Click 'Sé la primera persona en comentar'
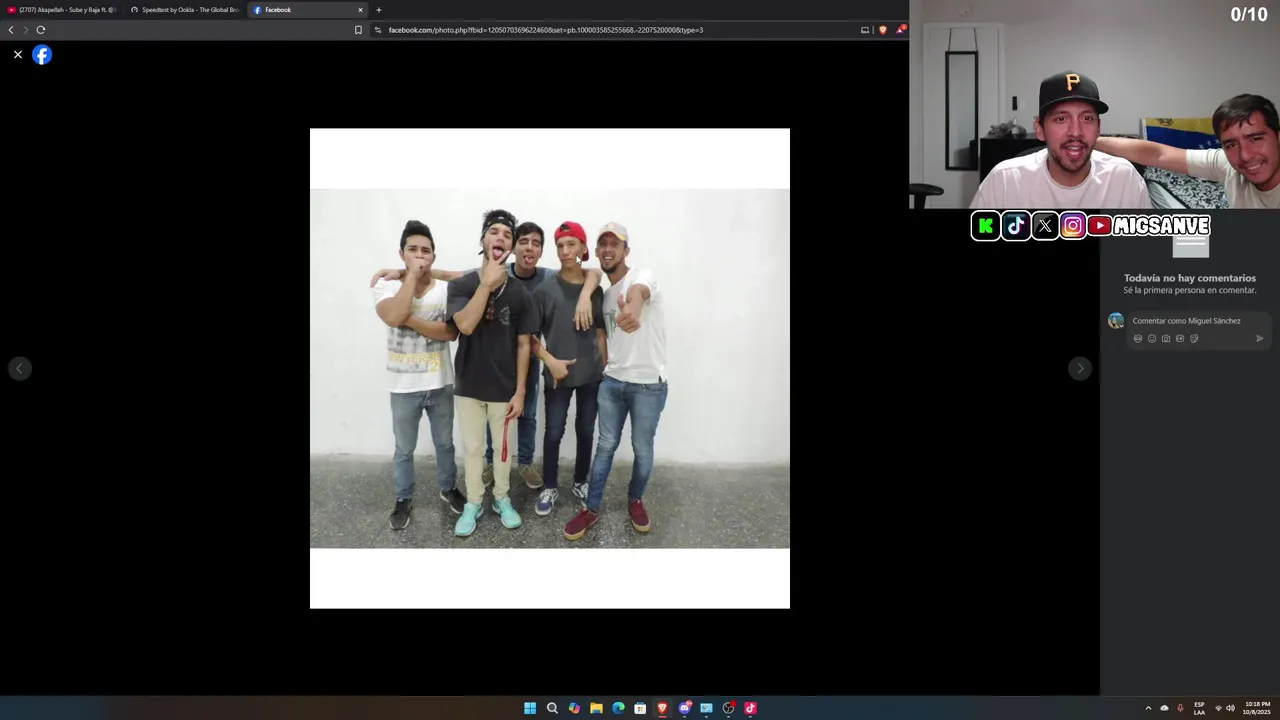Viewport: 1280px width, 720px height. 1189,290
